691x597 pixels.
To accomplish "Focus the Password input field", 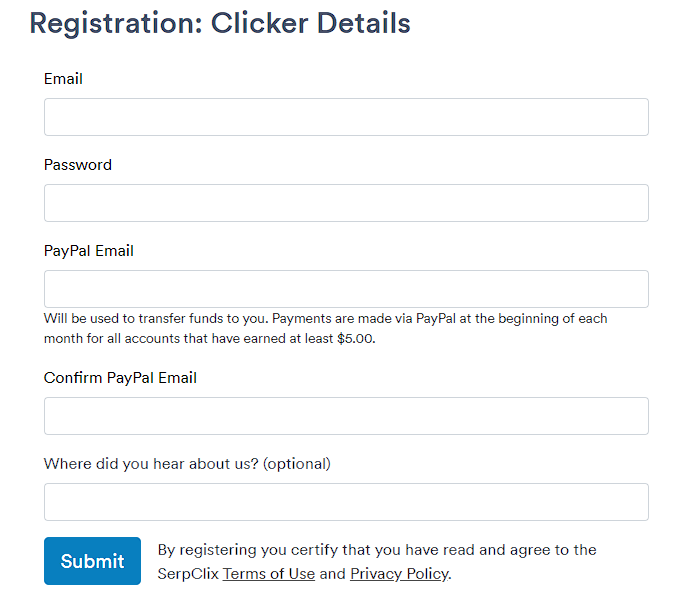I will pyautogui.click(x=346, y=203).
